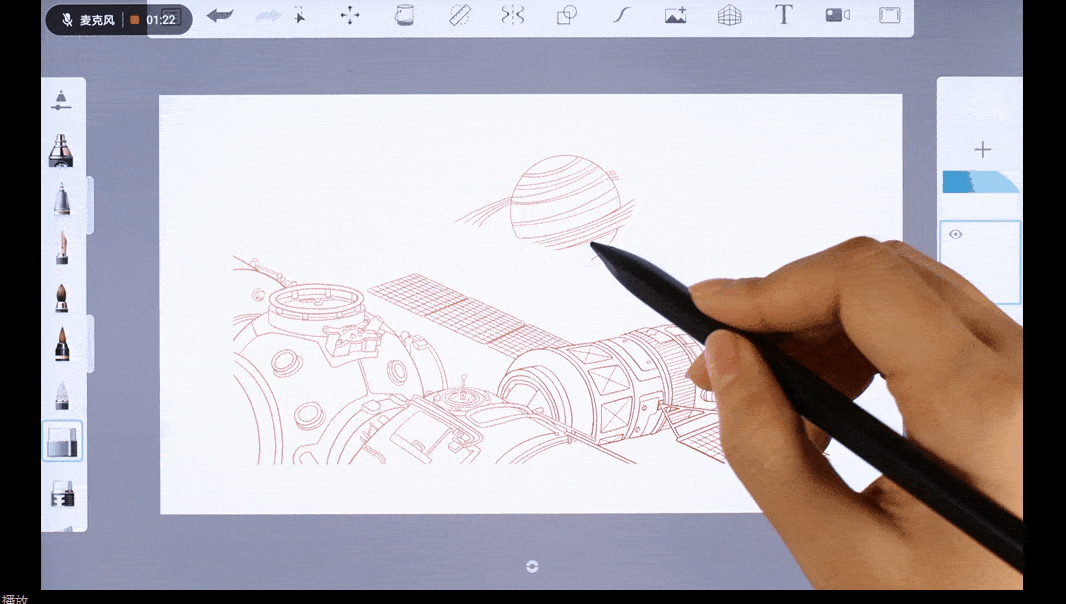Viewport: 1066px width, 604px height.
Task: Click the blue swatch in layer panel
Action: 958,182
